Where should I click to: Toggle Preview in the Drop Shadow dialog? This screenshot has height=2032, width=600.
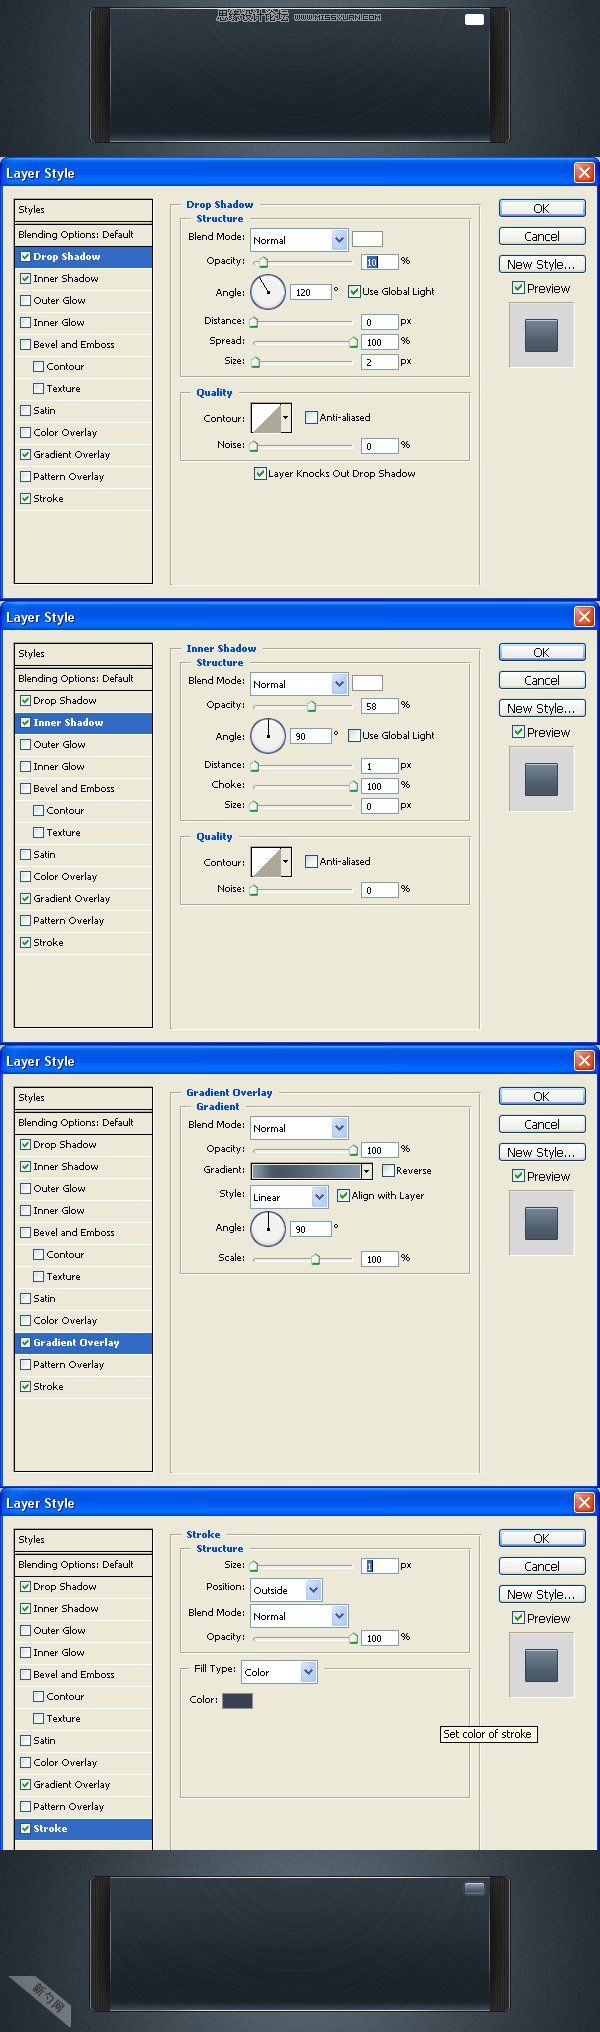point(518,288)
